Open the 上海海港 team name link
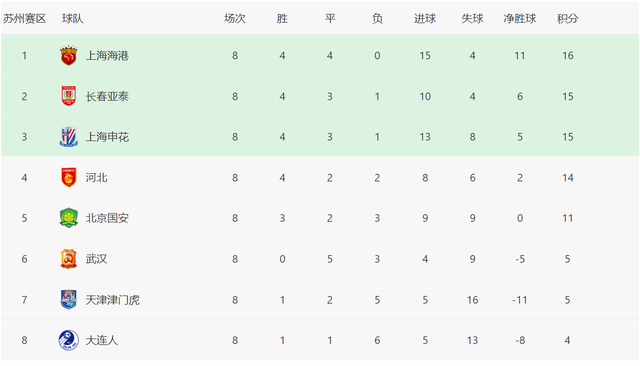Image resolution: width=640 pixels, height=366 pixels. (x=107, y=55)
